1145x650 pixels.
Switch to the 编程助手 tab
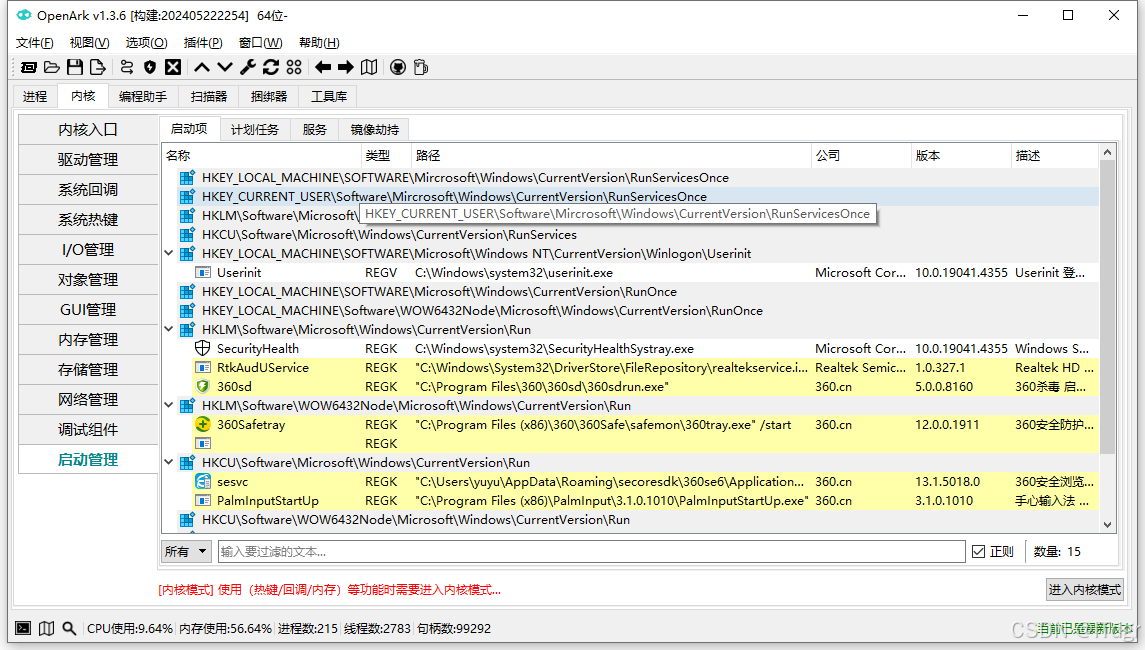tap(142, 96)
